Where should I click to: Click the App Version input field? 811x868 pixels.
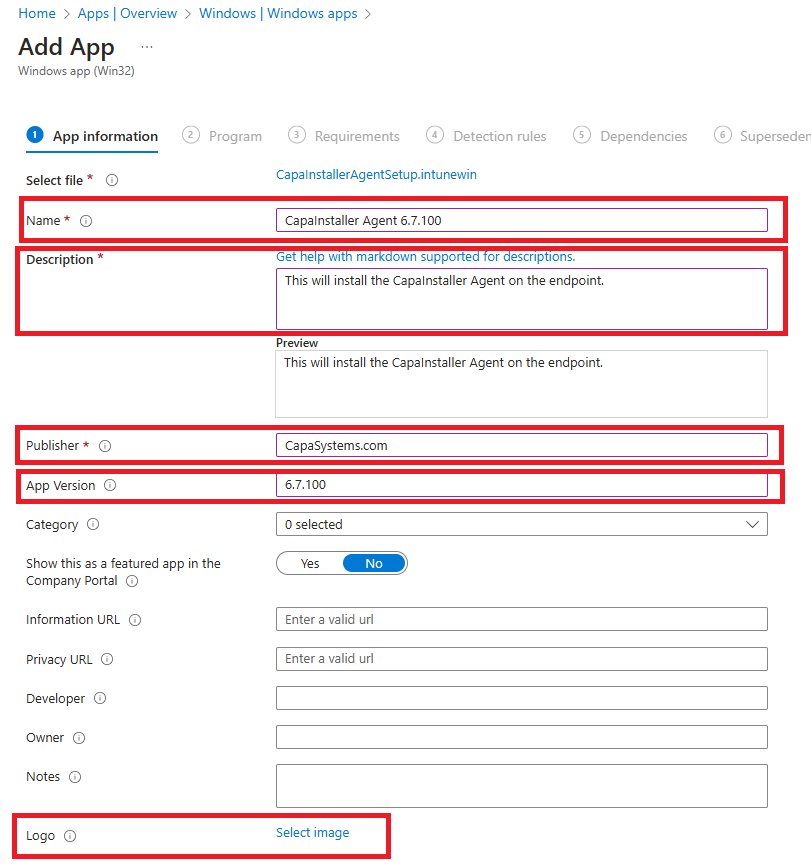click(521, 485)
